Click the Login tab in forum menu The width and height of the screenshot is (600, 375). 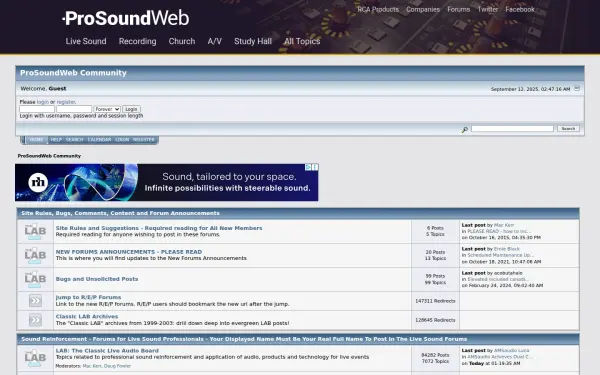point(122,140)
